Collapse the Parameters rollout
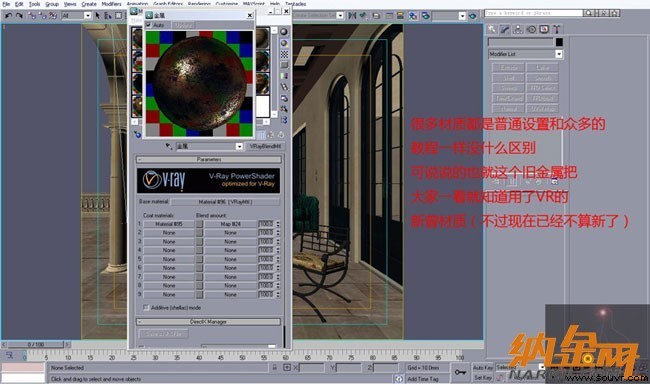650x384 pixels. click(209, 159)
